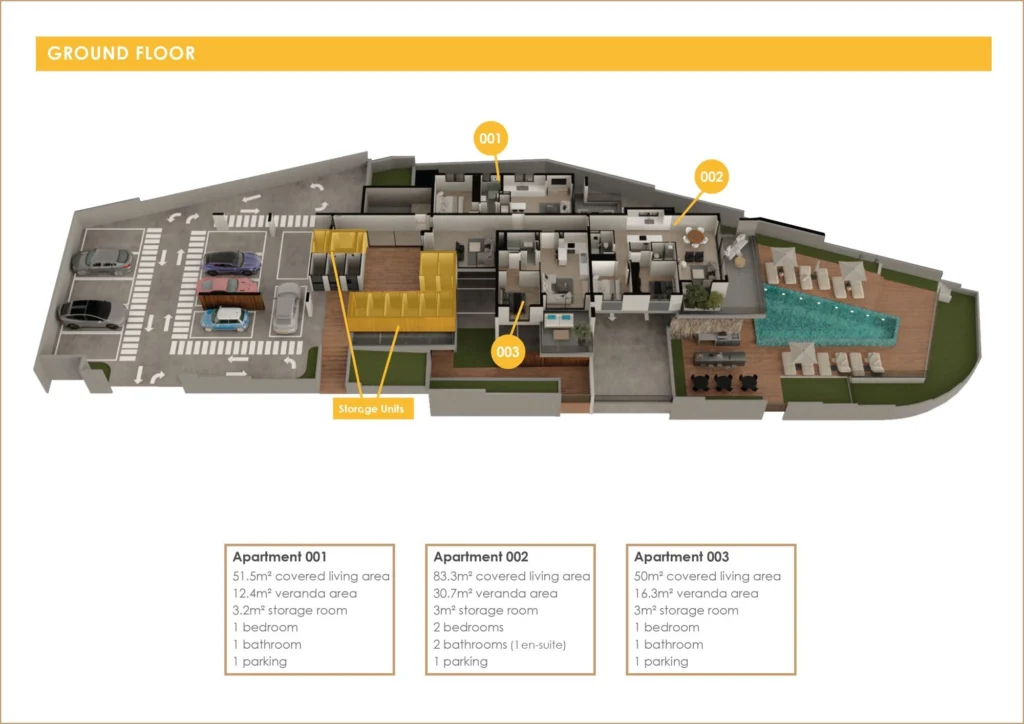1024x724 pixels.
Task: Select the white car in parking lot
Action: click(287, 308)
